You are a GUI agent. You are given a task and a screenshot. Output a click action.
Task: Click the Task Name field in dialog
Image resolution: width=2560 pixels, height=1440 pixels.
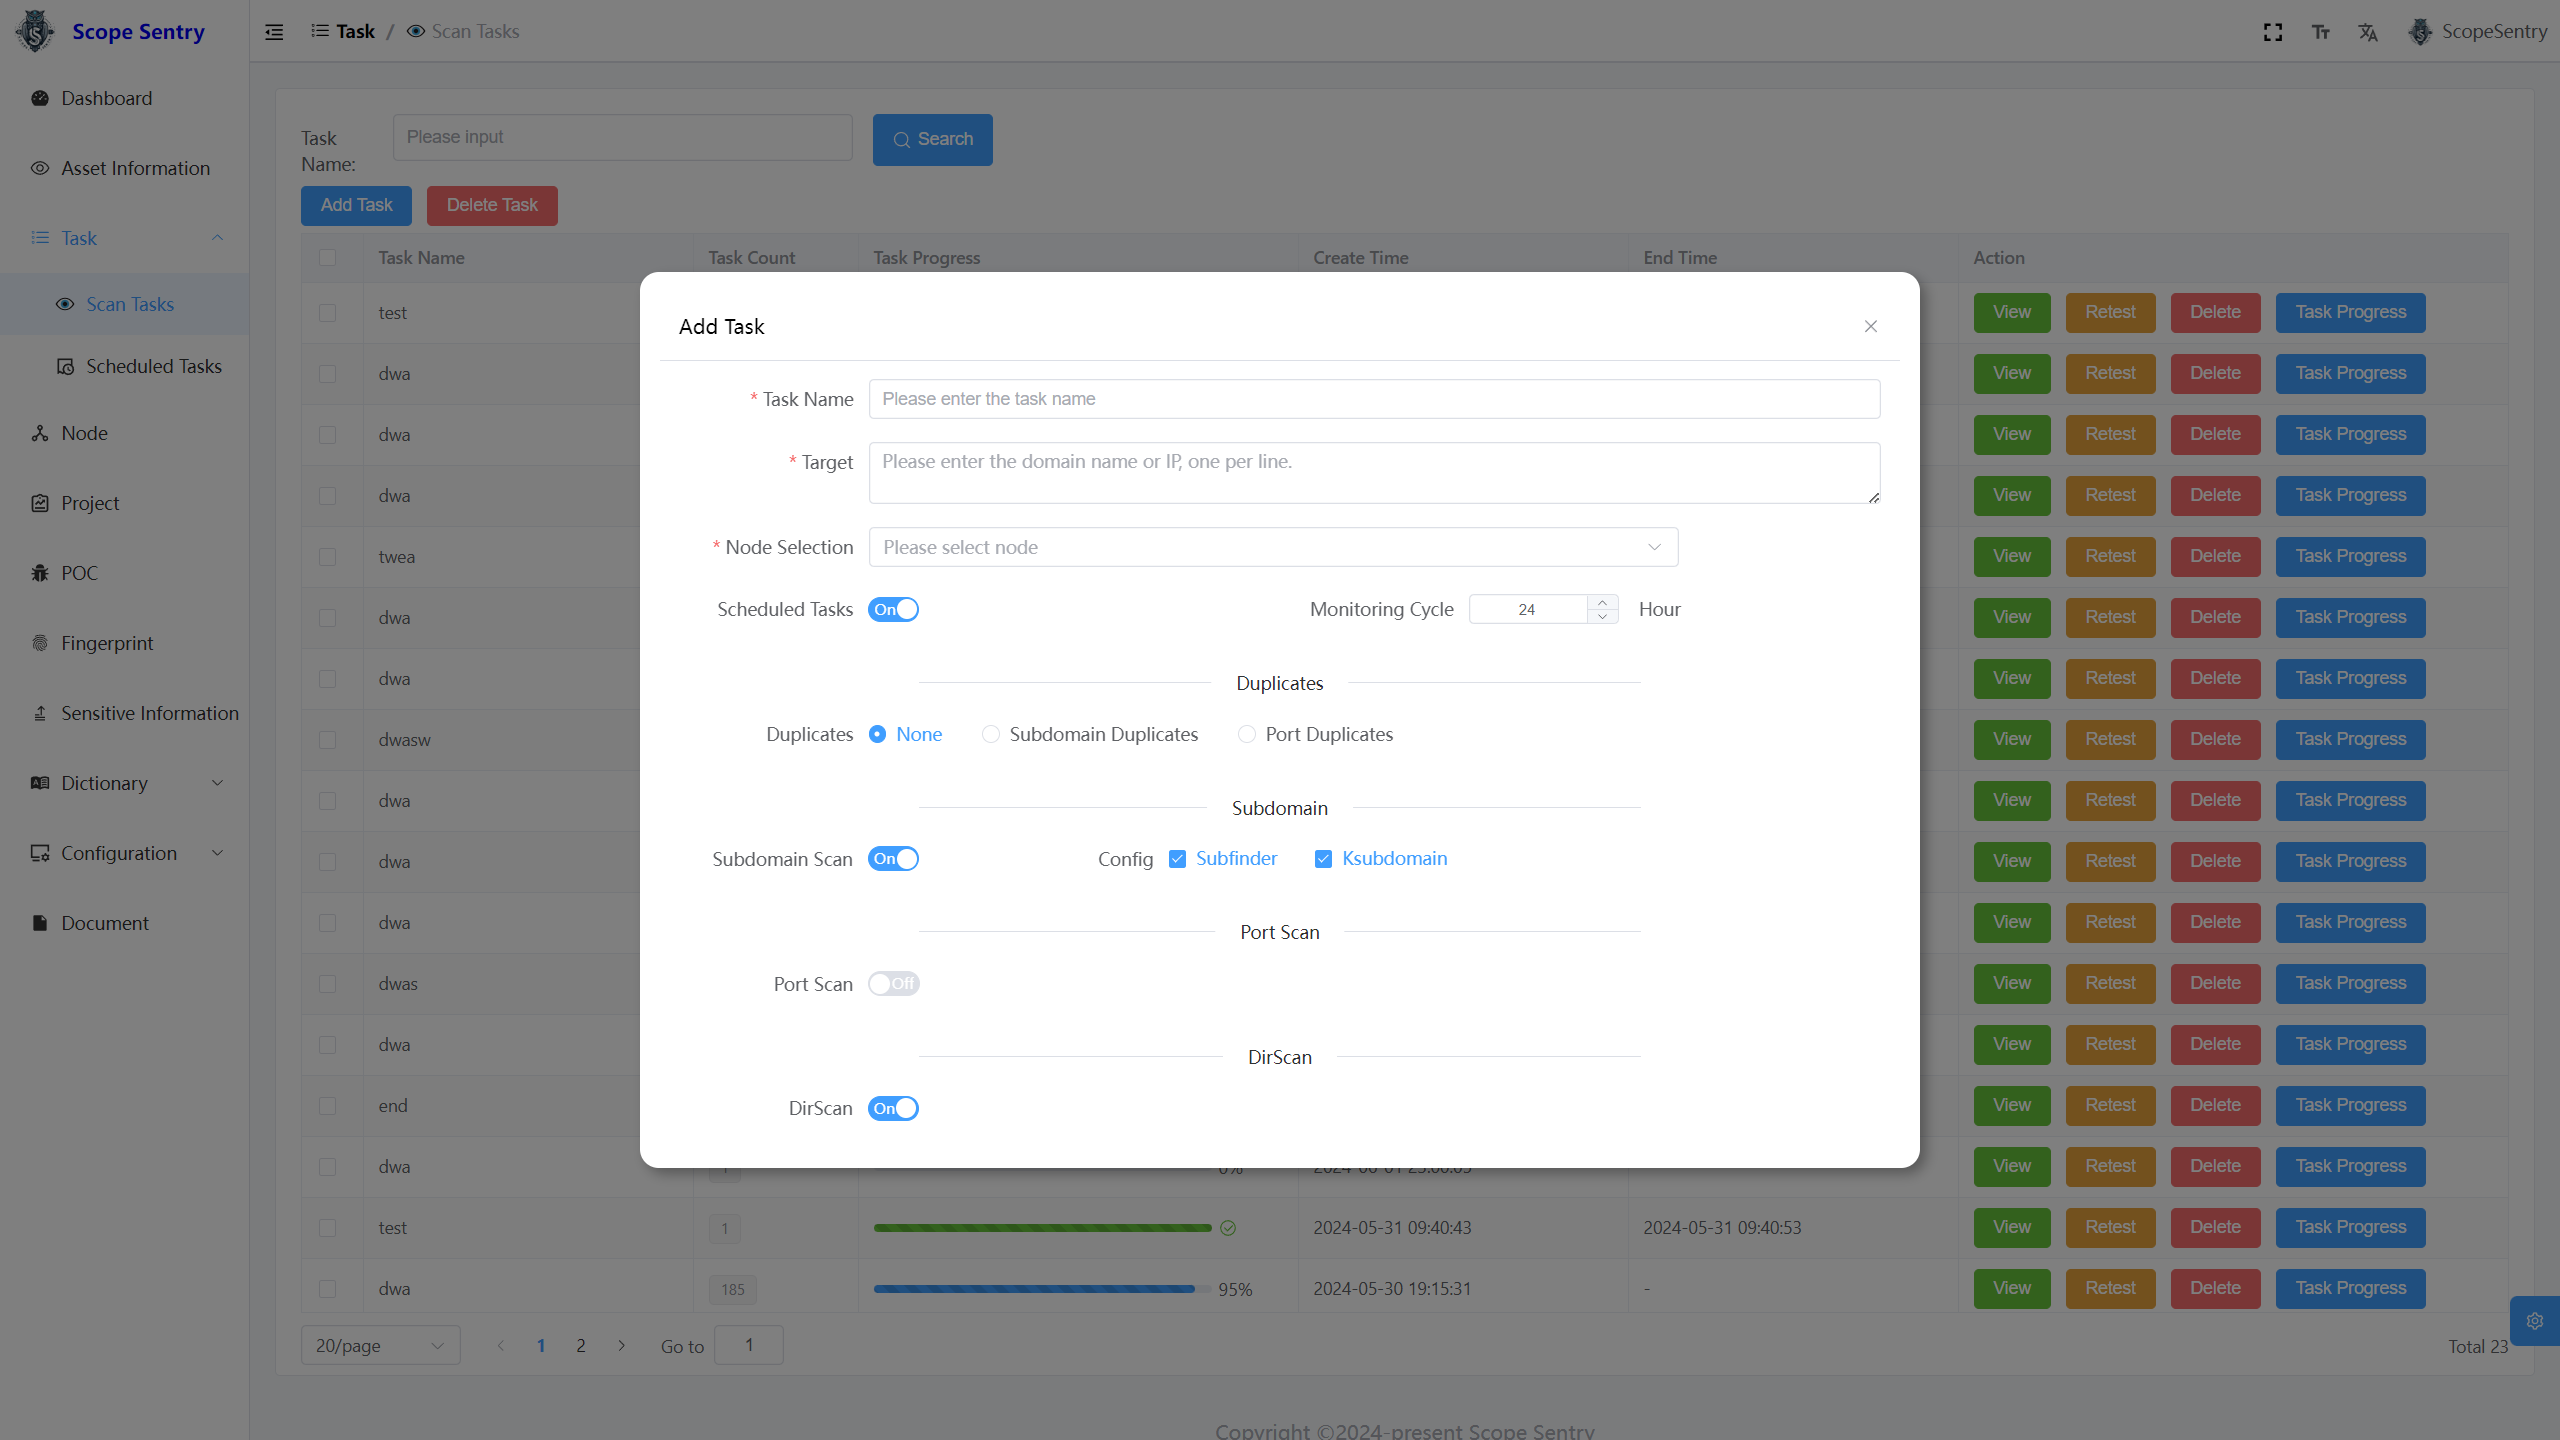tap(1374, 399)
